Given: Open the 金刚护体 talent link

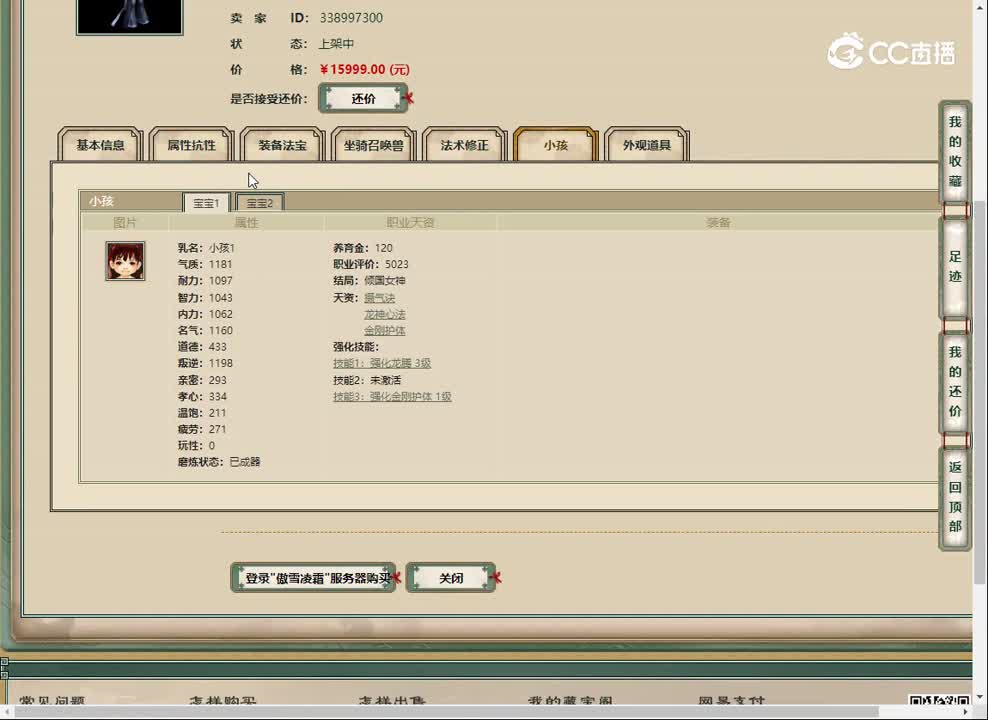Looking at the screenshot, I should point(384,330).
